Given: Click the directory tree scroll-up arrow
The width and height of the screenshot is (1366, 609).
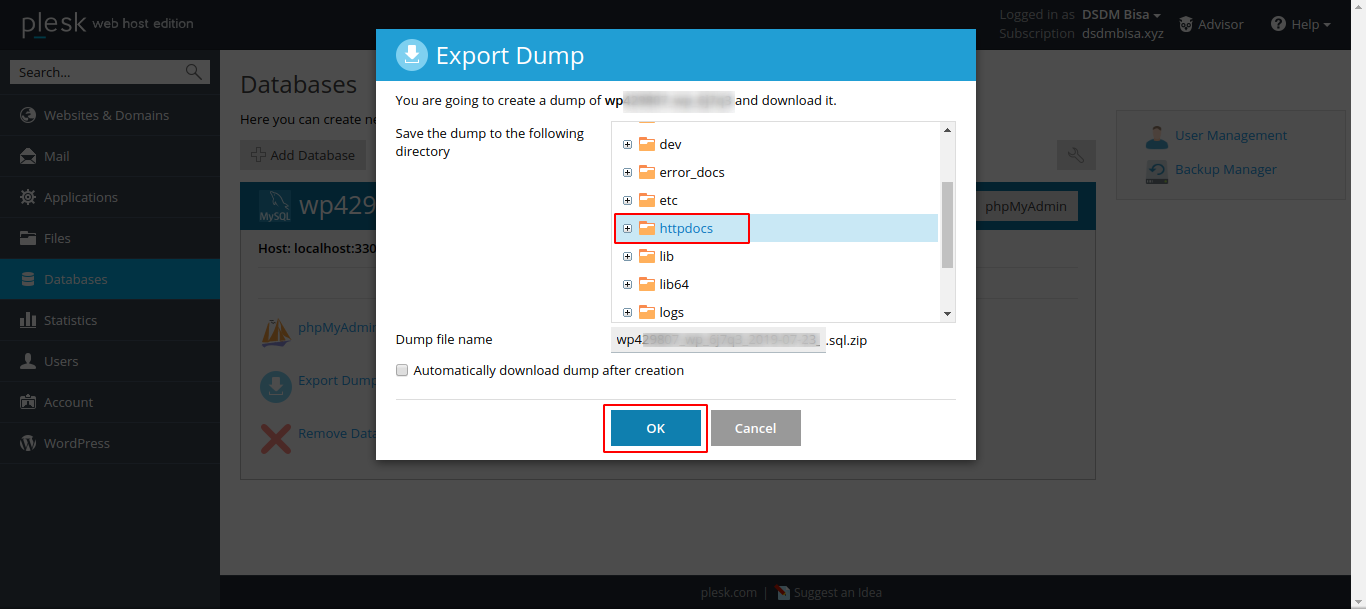Looking at the screenshot, I should pyautogui.click(x=947, y=130).
